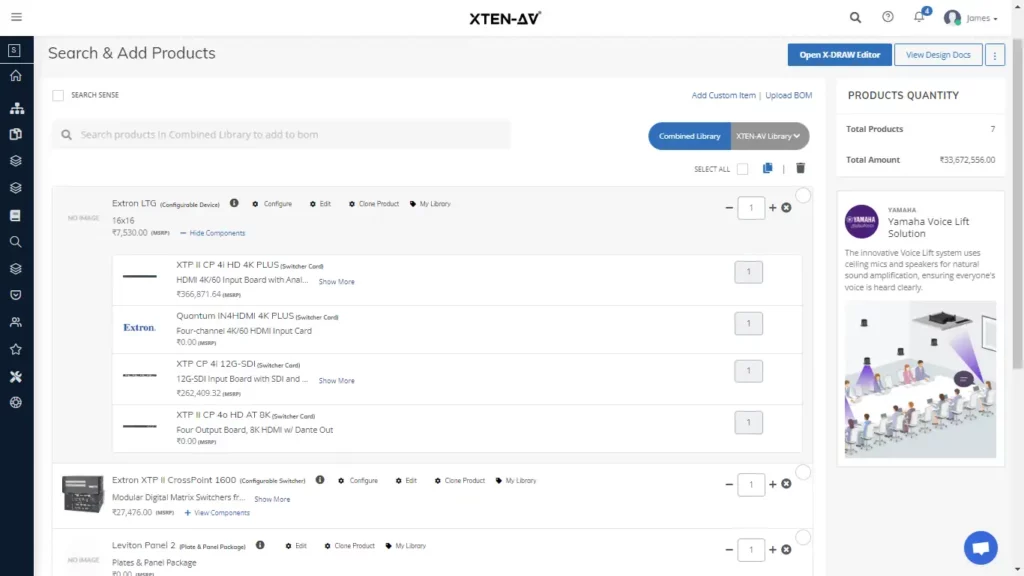Clone the Extron XTP II CrossPoint 1600
The width and height of the screenshot is (1024, 576).
[x=460, y=481]
